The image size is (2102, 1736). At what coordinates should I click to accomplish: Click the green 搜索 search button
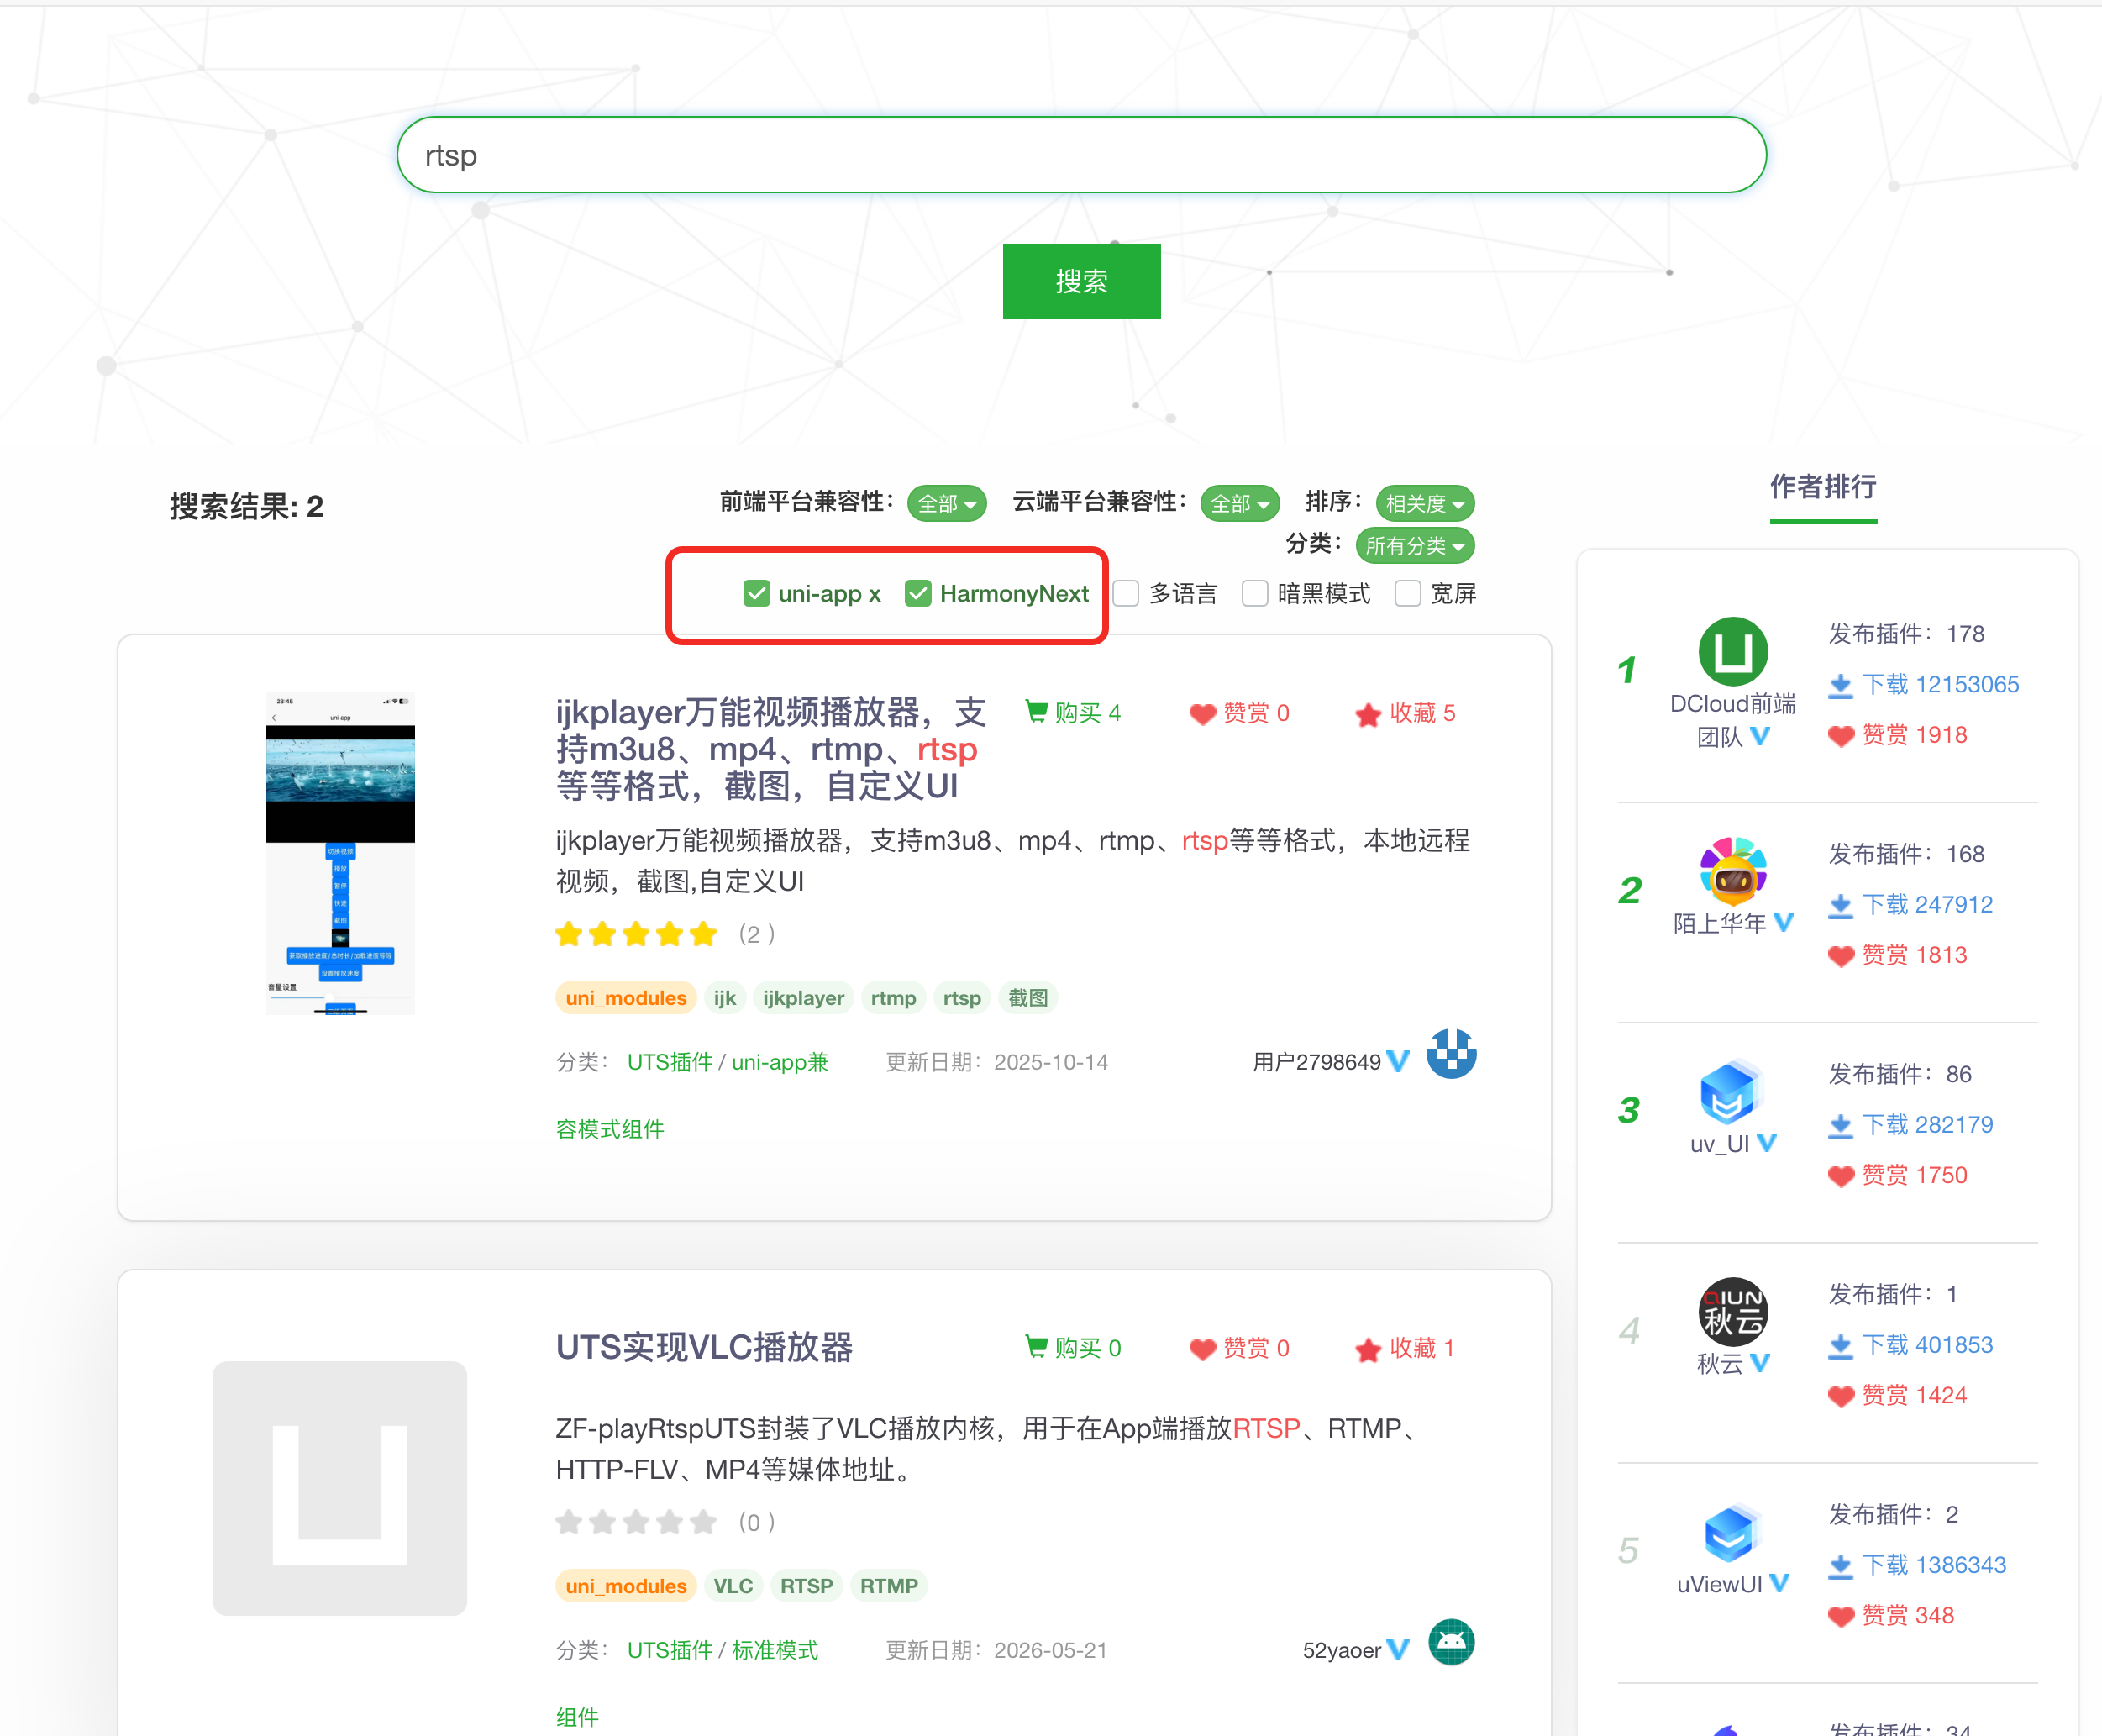pyautogui.click(x=1081, y=281)
